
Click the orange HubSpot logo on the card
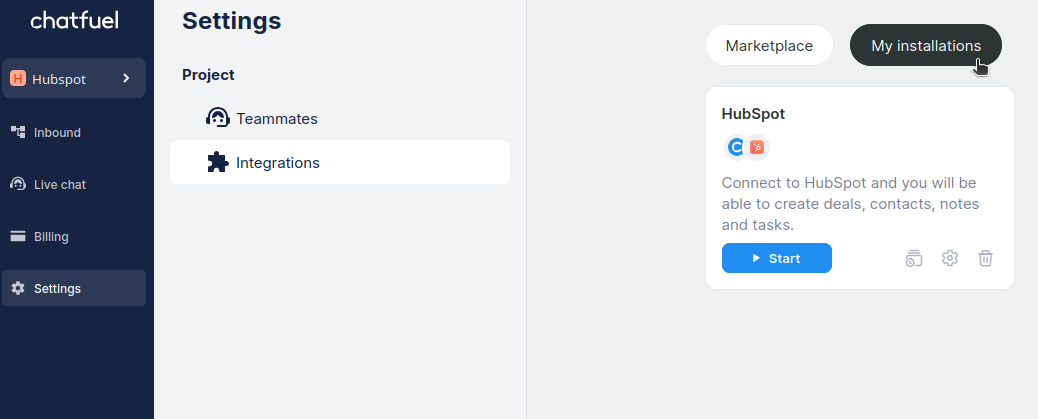pos(758,148)
